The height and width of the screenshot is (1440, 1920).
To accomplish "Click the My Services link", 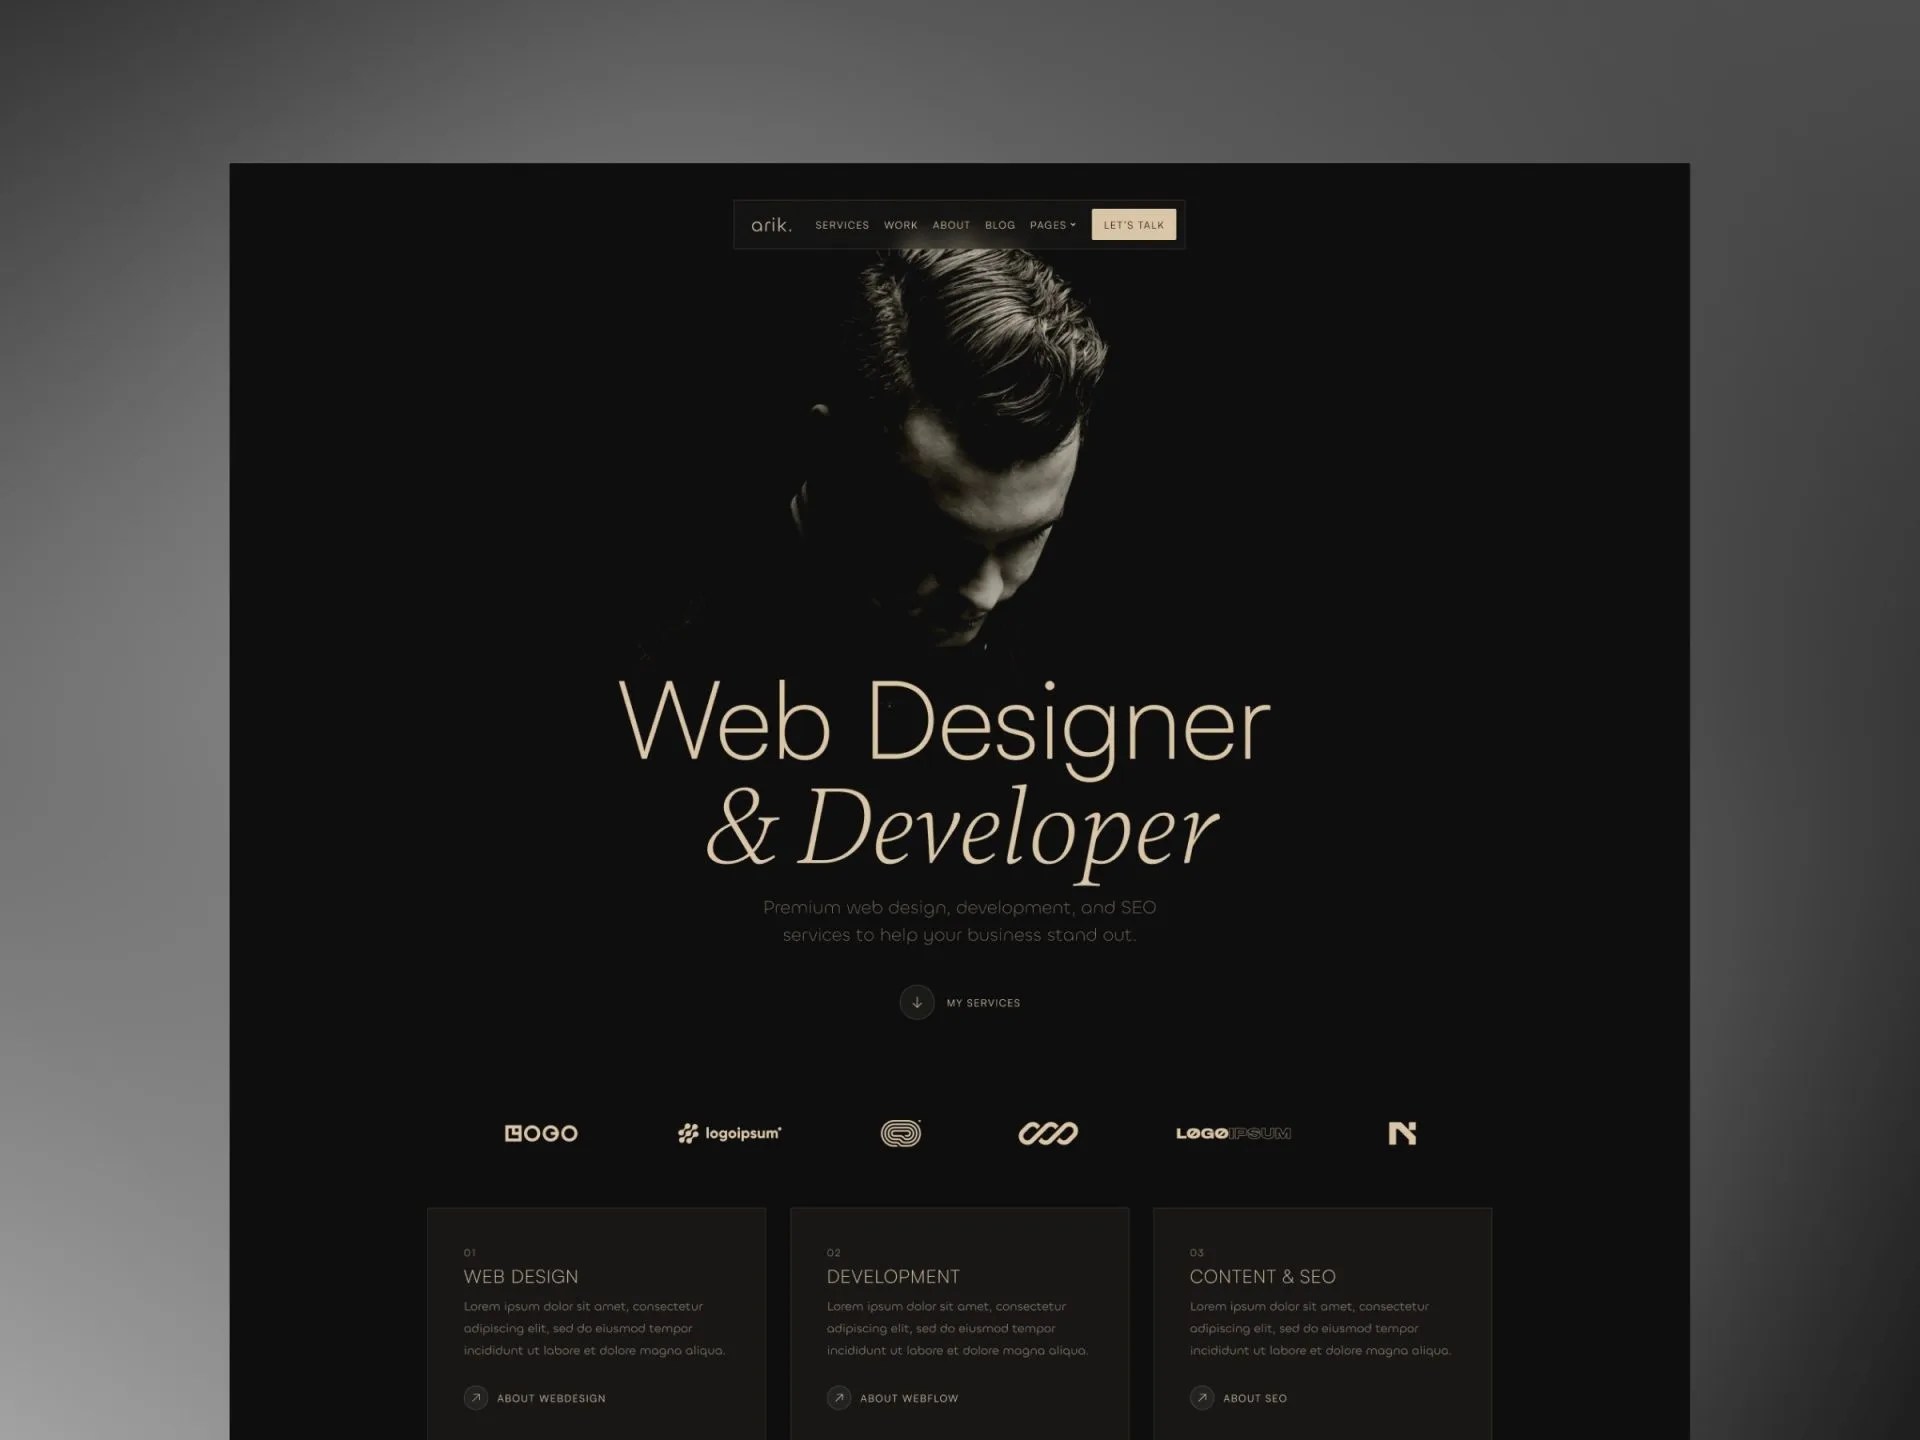I will 983,1003.
